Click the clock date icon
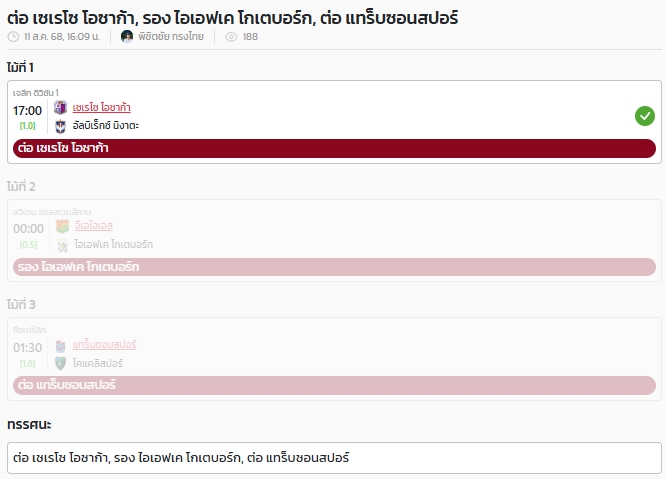 (x=14, y=37)
